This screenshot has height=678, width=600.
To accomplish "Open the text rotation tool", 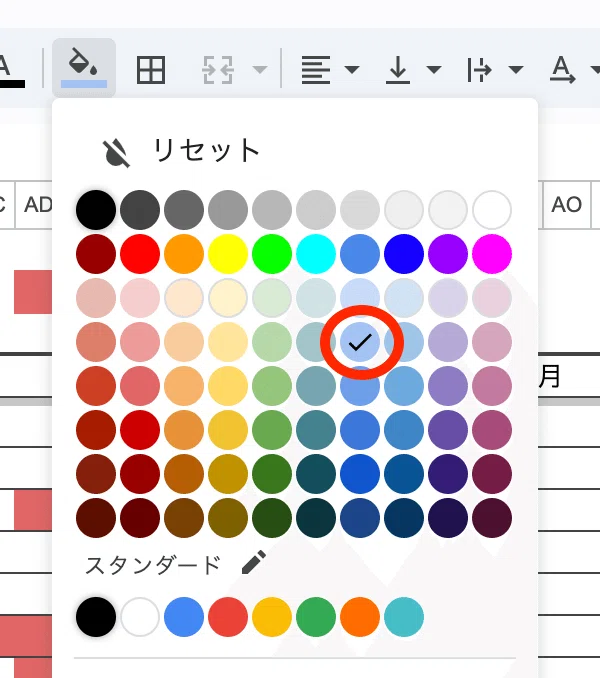I will click(562, 70).
